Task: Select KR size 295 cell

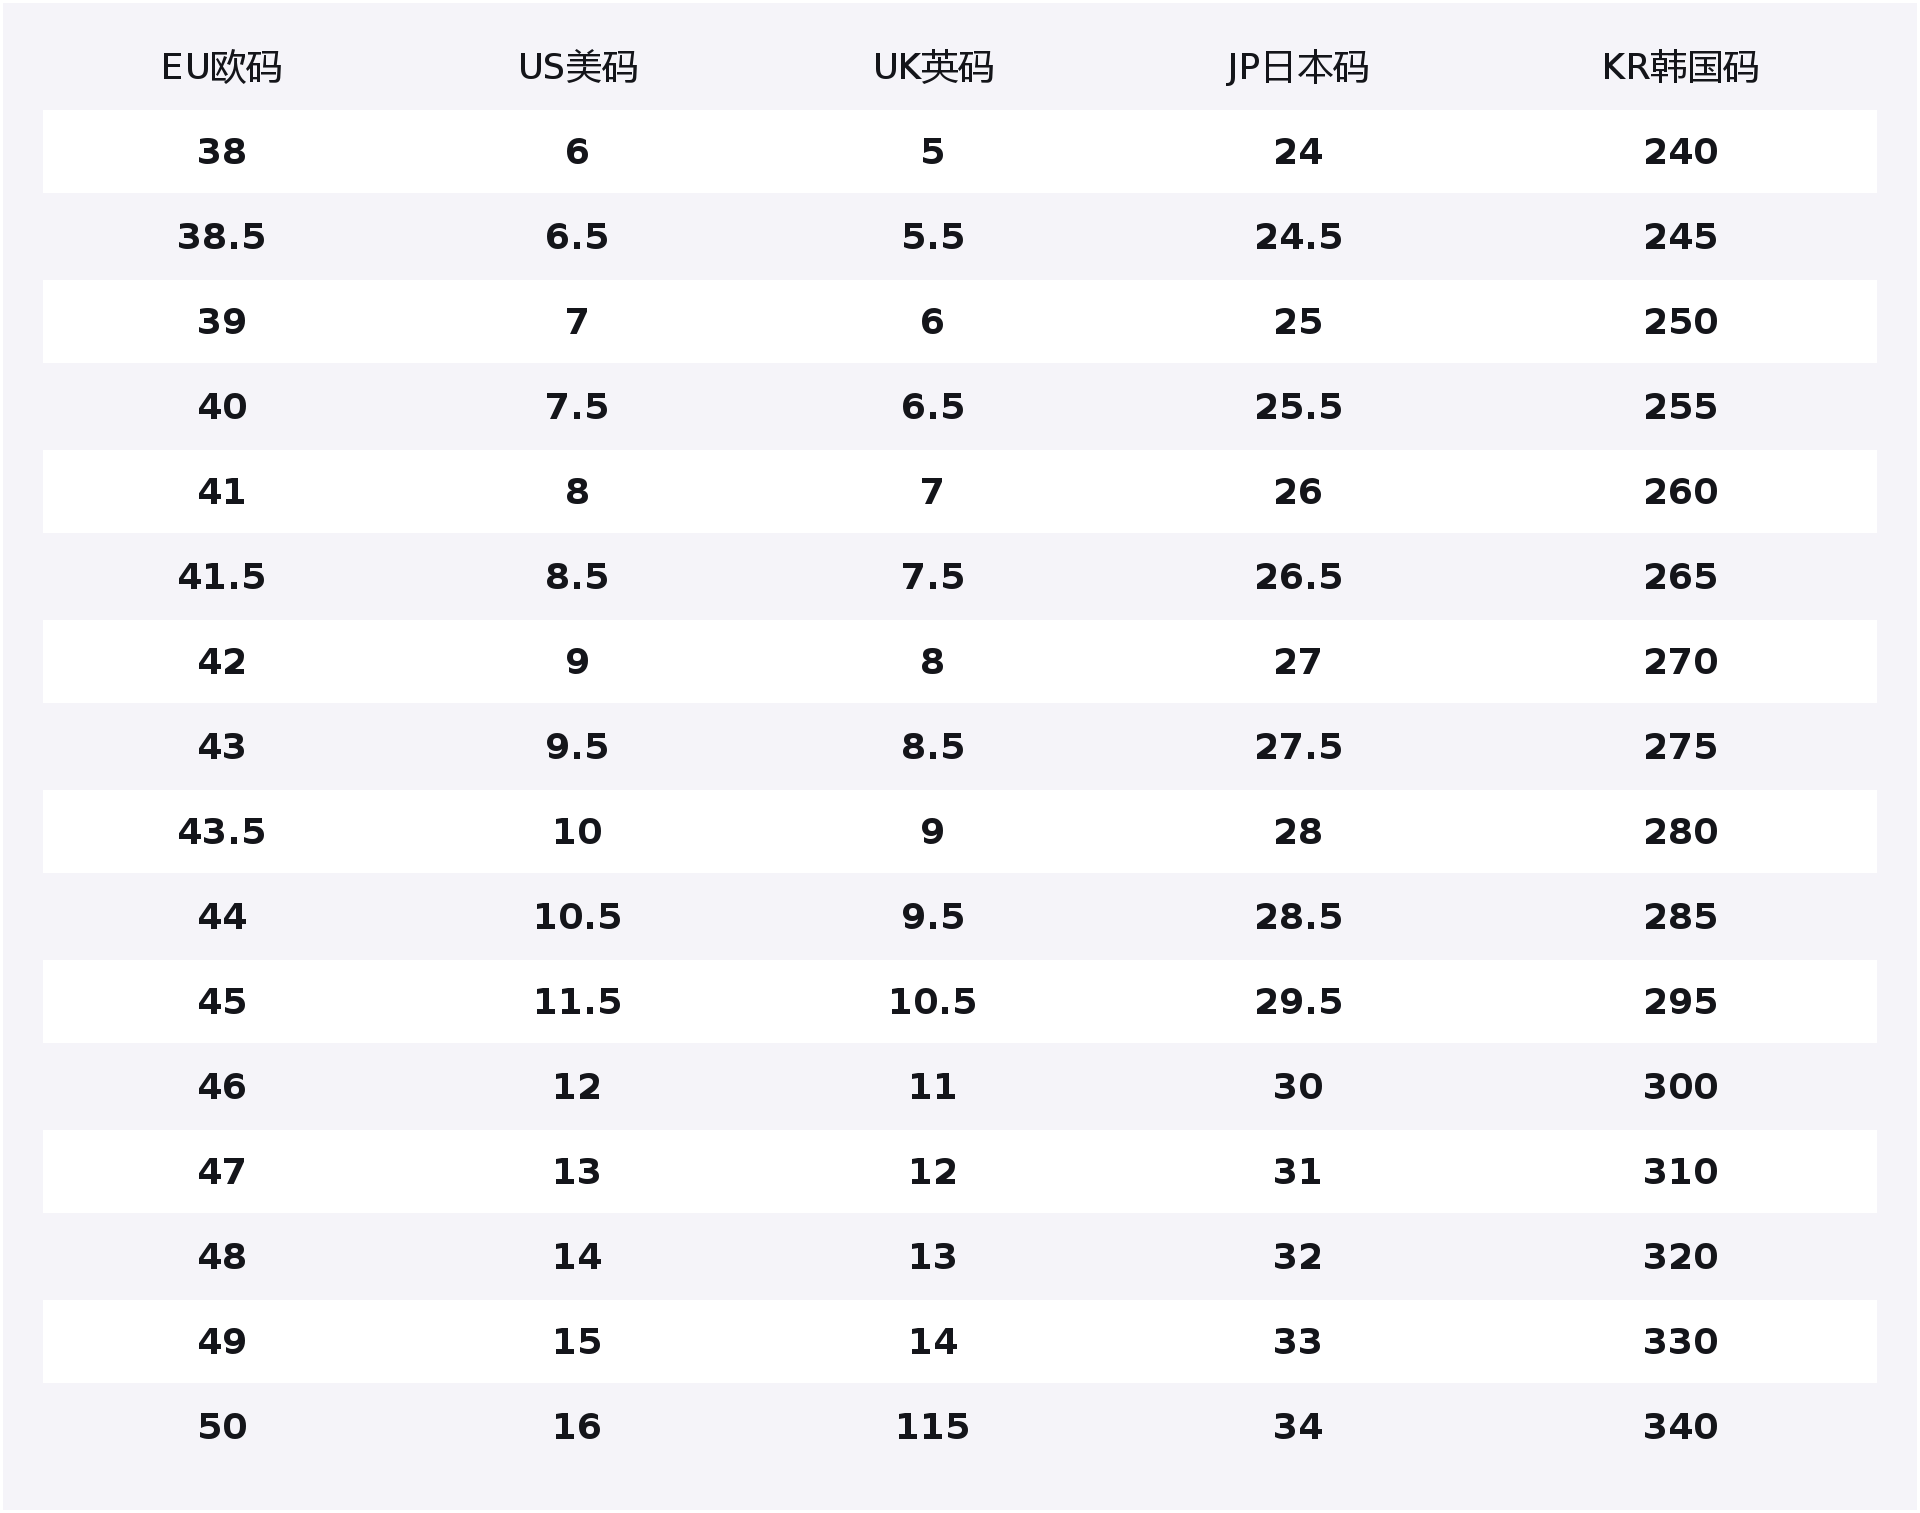Action: click(x=1680, y=1002)
